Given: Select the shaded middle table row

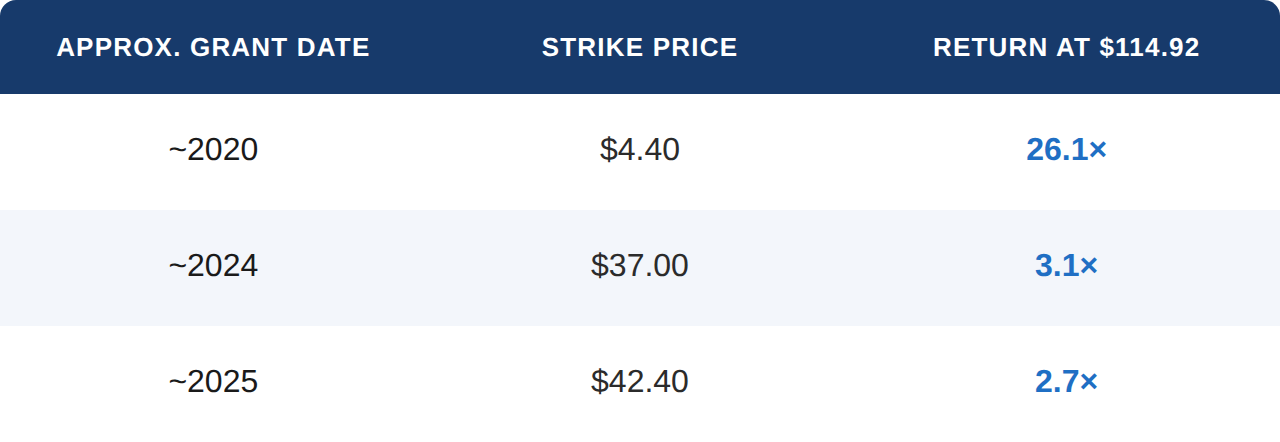Looking at the screenshot, I should click(640, 268).
